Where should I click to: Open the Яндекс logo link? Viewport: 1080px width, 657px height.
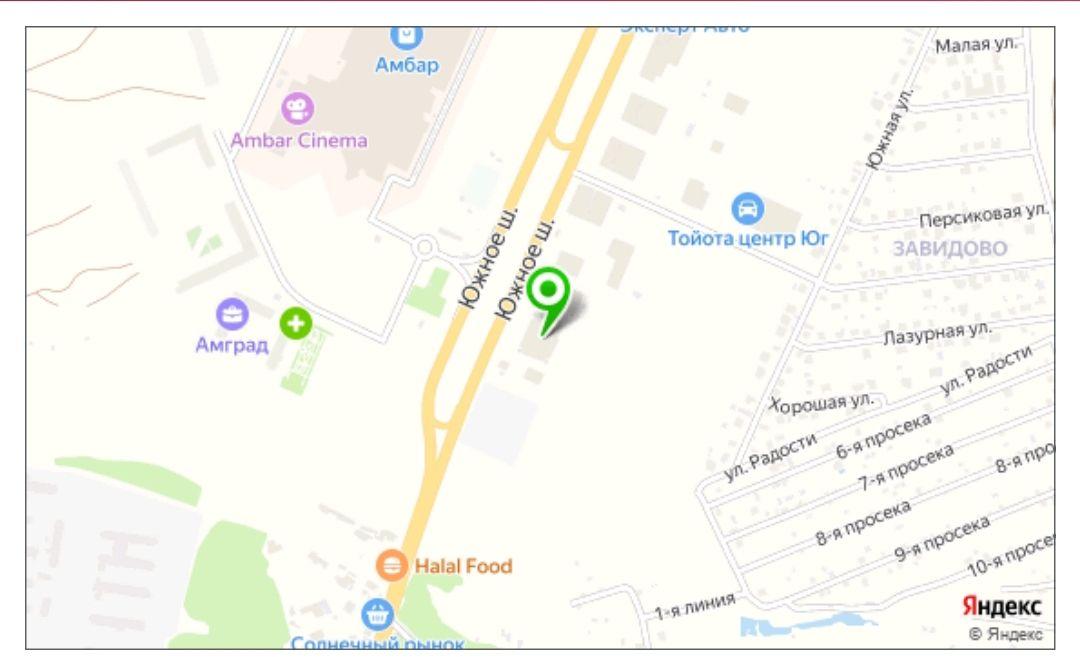[x=1001, y=607]
